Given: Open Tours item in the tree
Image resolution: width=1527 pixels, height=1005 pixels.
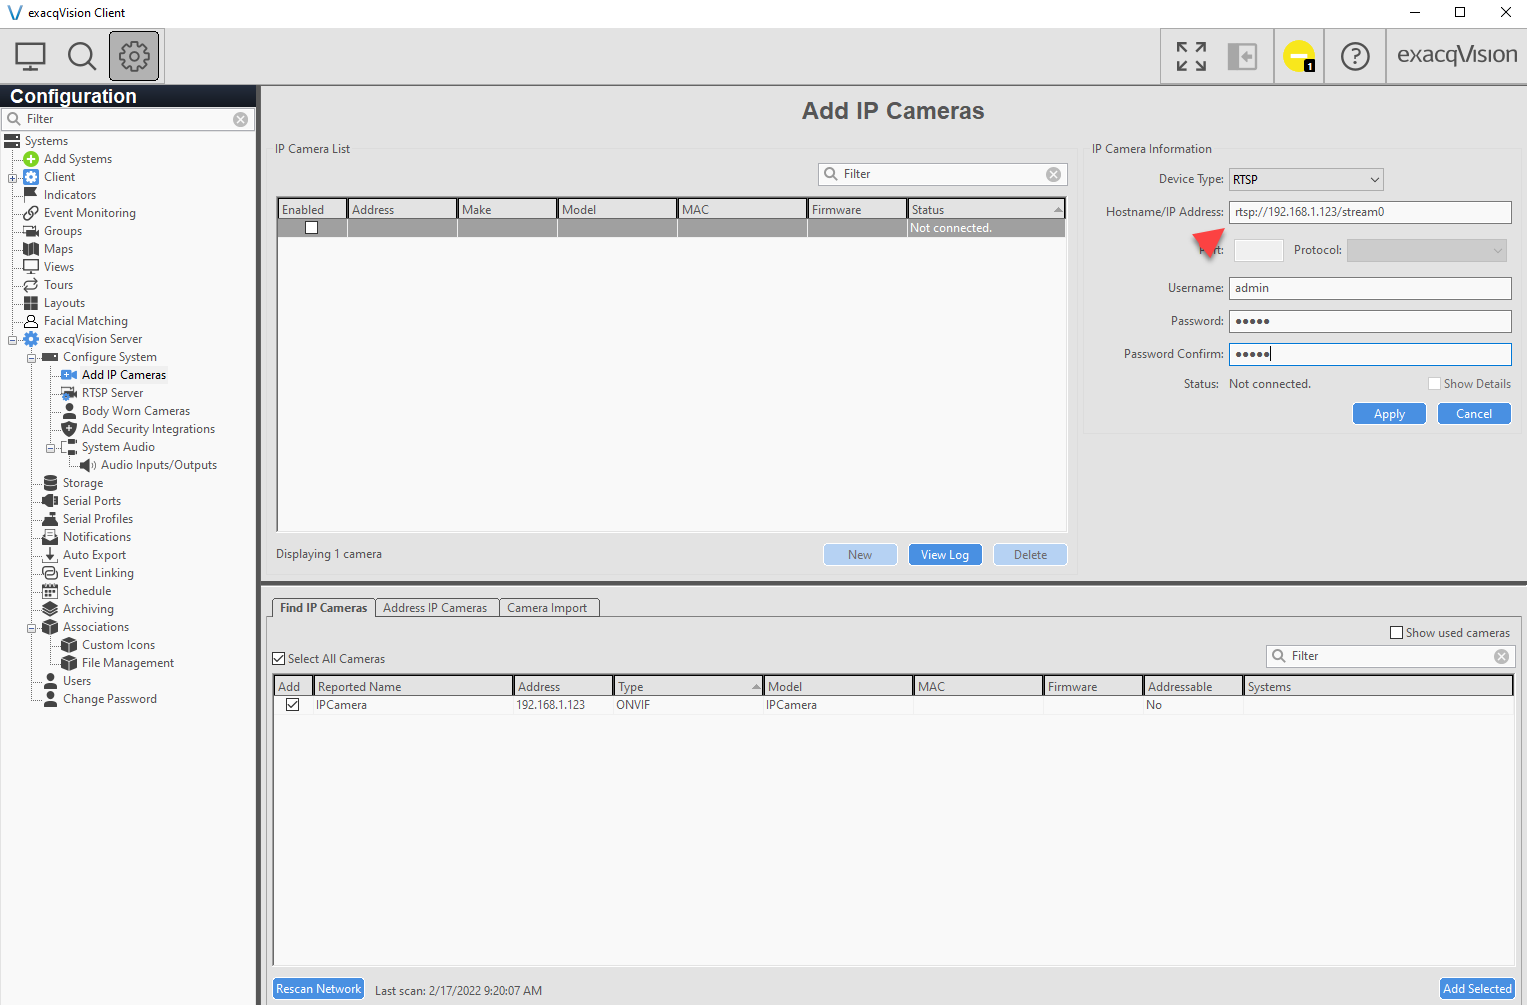Looking at the screenshot, I should pyautogui.click(x=58, y=285).
